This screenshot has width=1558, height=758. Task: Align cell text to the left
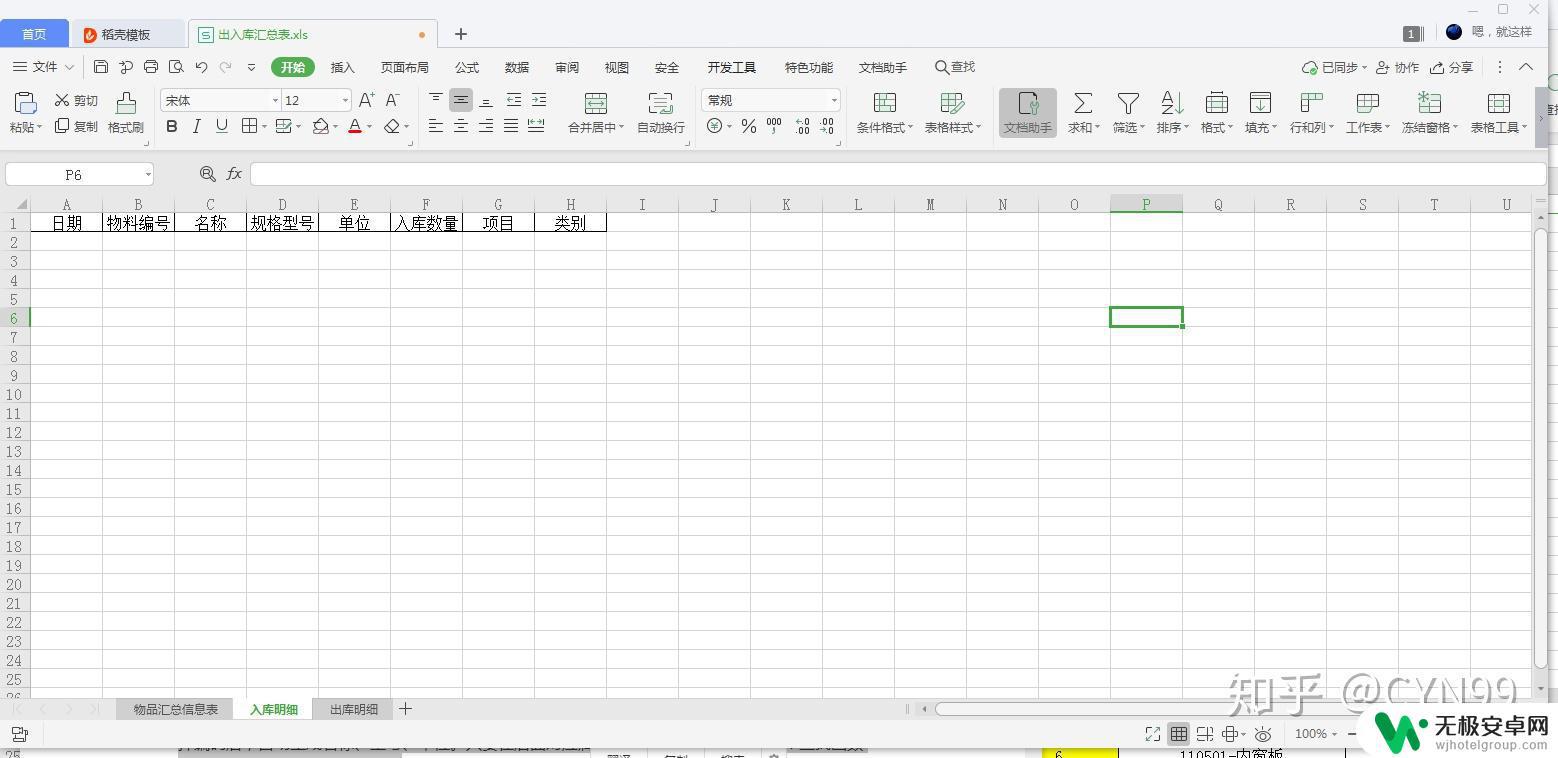click(436, 126)
